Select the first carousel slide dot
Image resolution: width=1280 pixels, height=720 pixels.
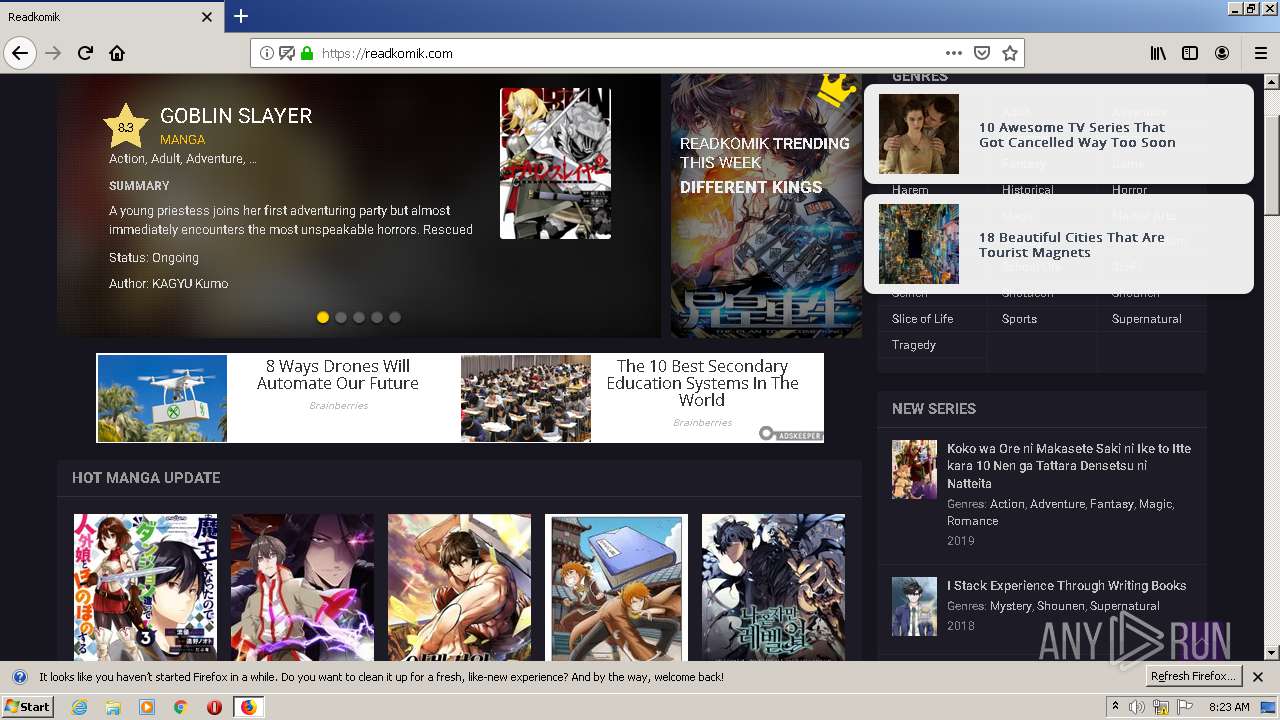(323, 317)
